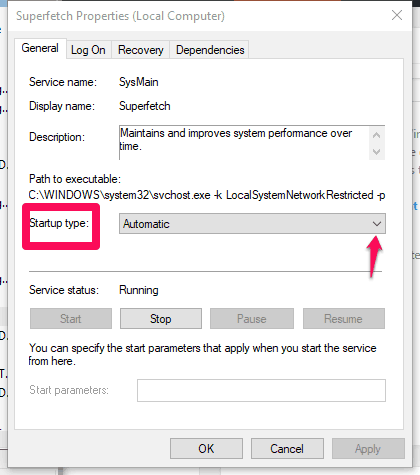Click the Resume service button
420x475 pixels.
(x=344, y=319)
